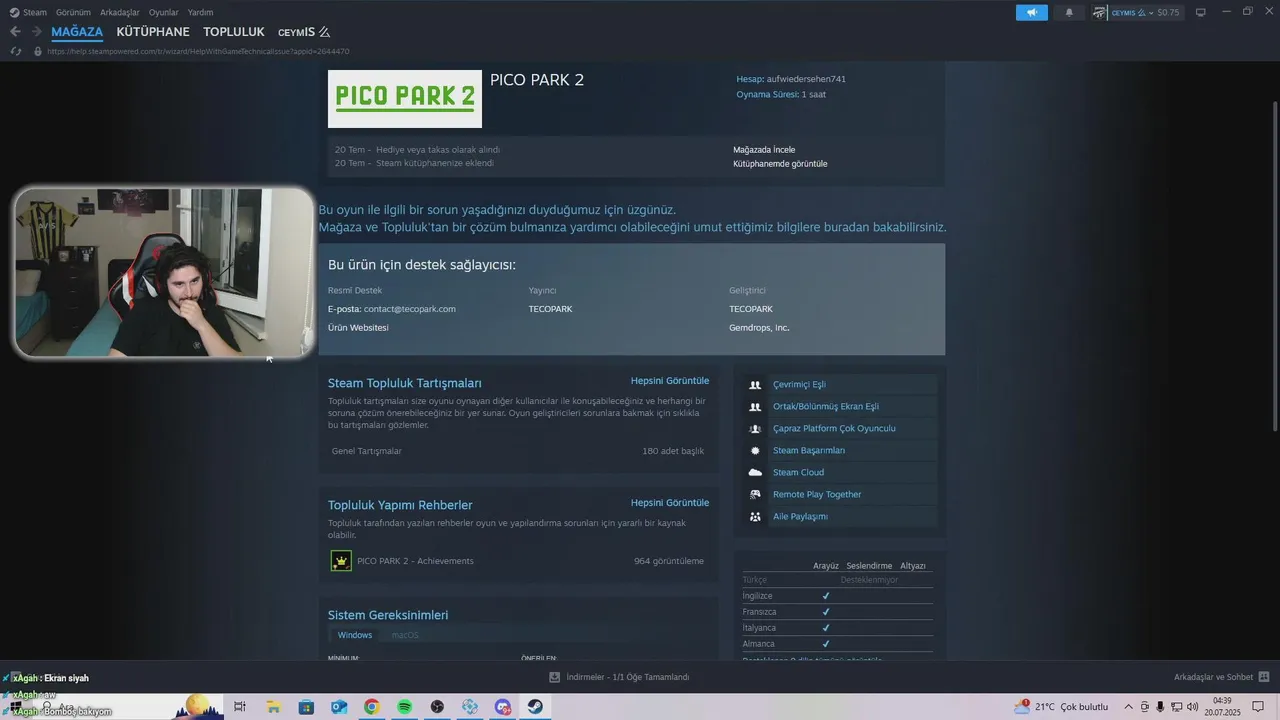Switch to the MAĞAZA tab

pos(77,32)
